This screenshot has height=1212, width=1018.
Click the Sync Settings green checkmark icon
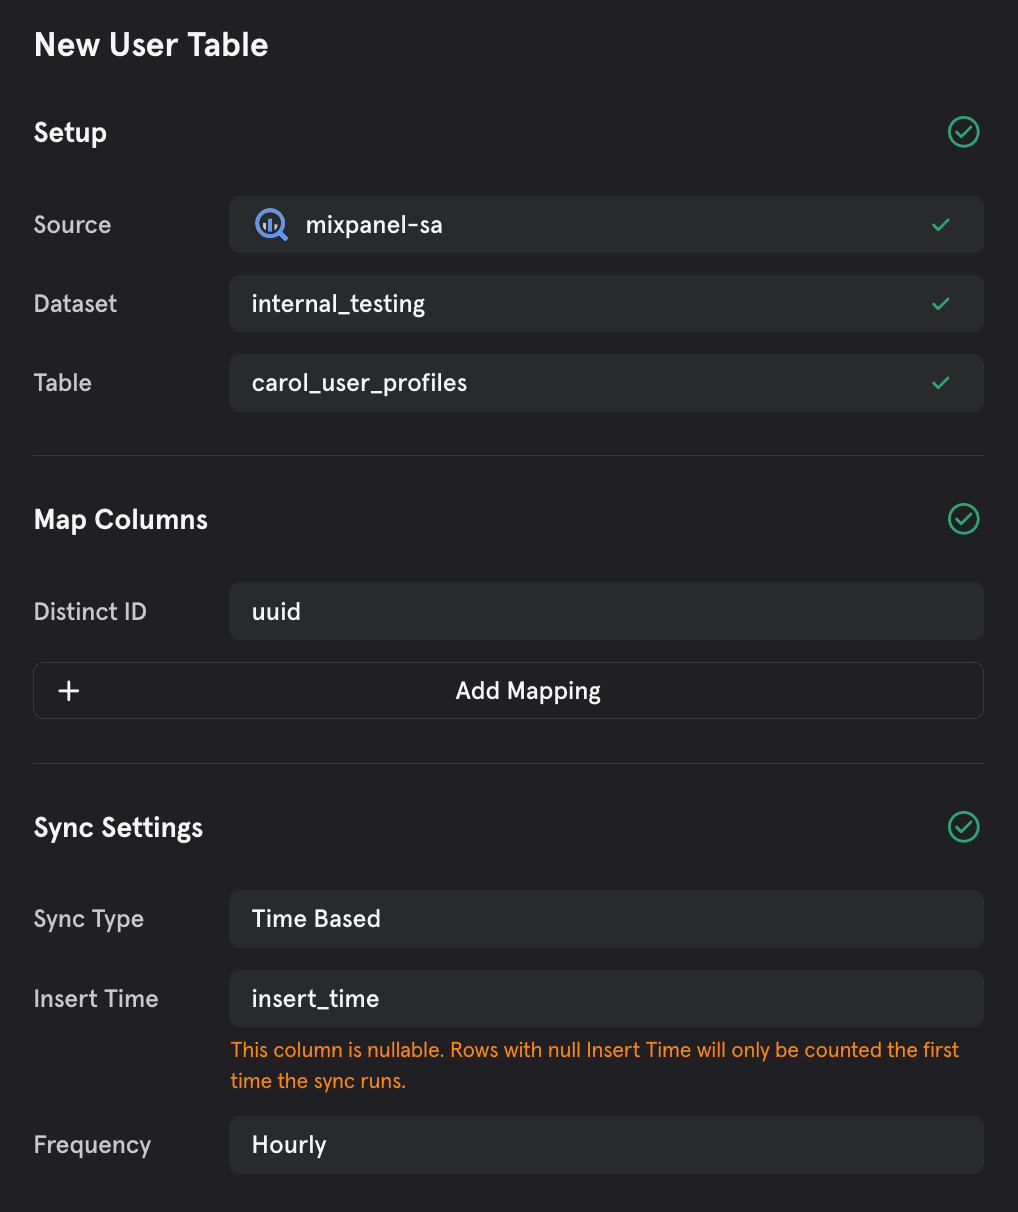tap(963, 827)
